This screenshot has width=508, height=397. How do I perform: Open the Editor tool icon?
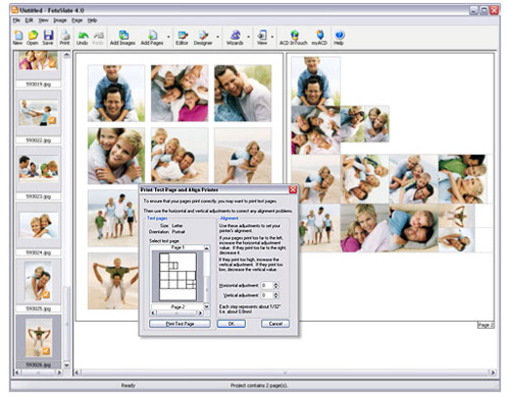(x=182, y=37)
